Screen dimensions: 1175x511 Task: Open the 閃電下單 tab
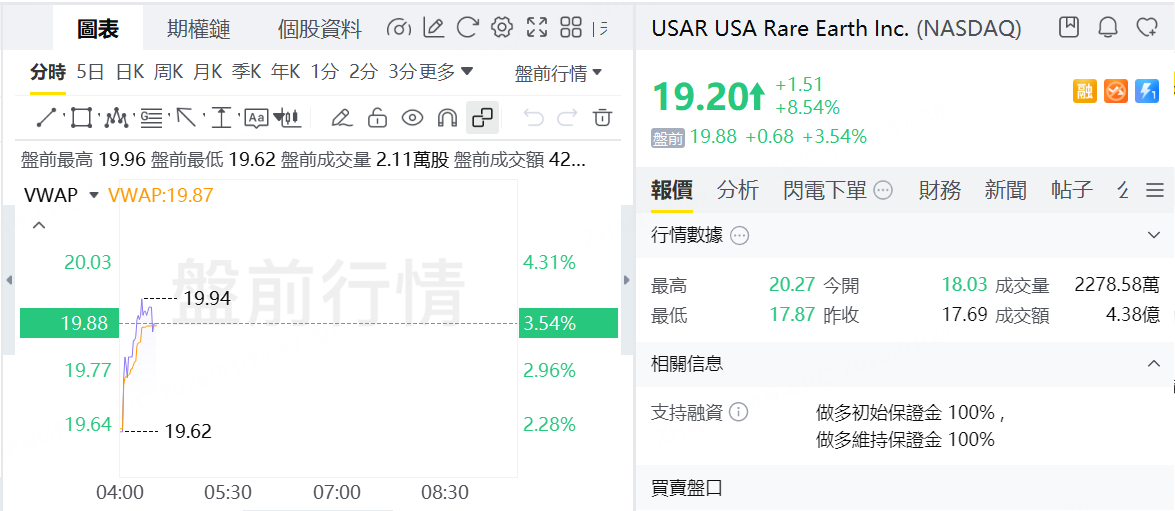tap(824, 190)
